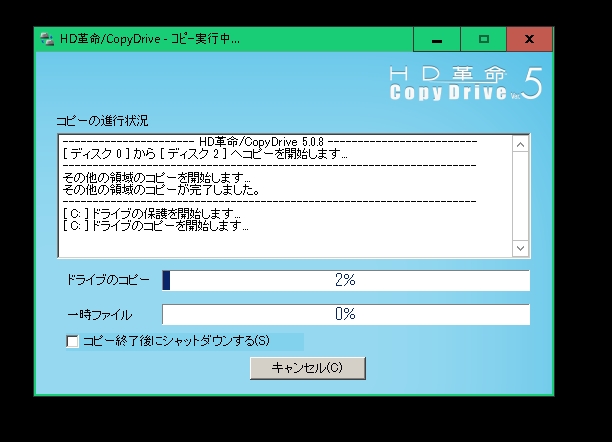Click log line '[C:]ドライブのコピーを開始します...'
This screenshot has height=442, width=612.
[156, 226]
